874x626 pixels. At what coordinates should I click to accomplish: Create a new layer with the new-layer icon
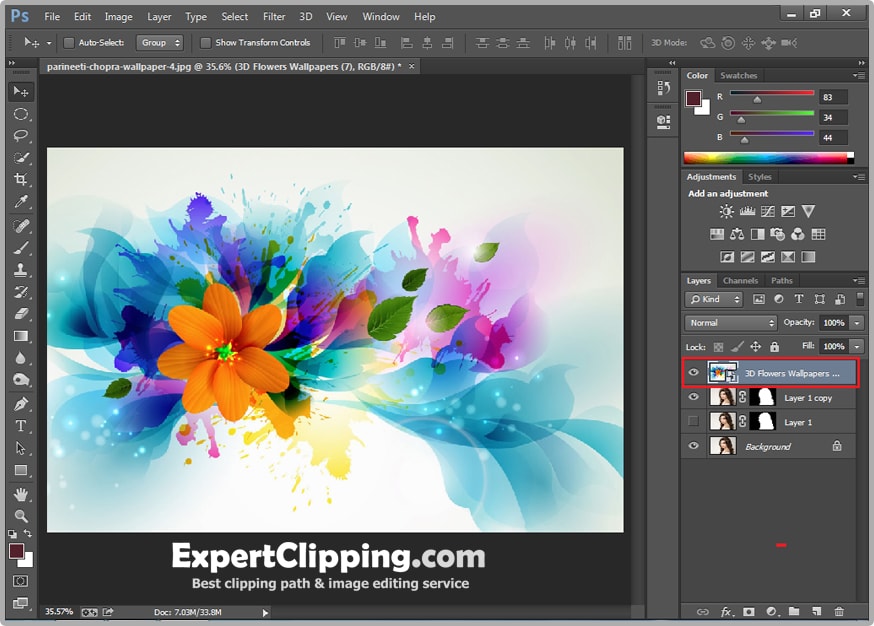(815, 611)
